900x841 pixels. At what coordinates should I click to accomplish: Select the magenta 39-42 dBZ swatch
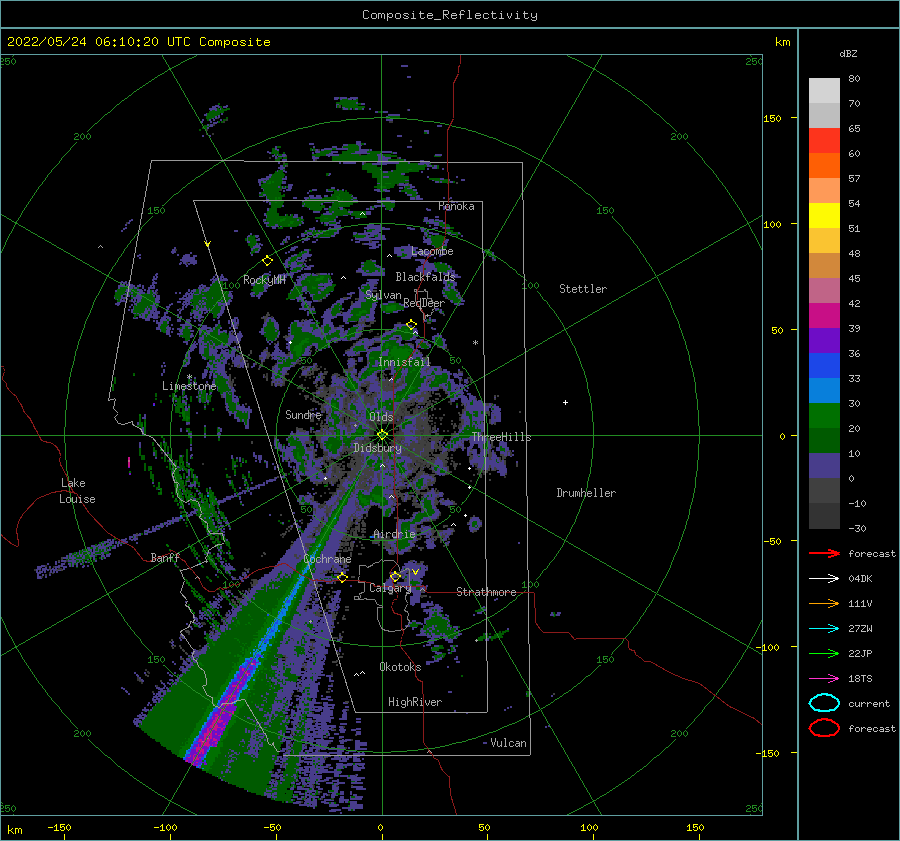tap(824, 316)
